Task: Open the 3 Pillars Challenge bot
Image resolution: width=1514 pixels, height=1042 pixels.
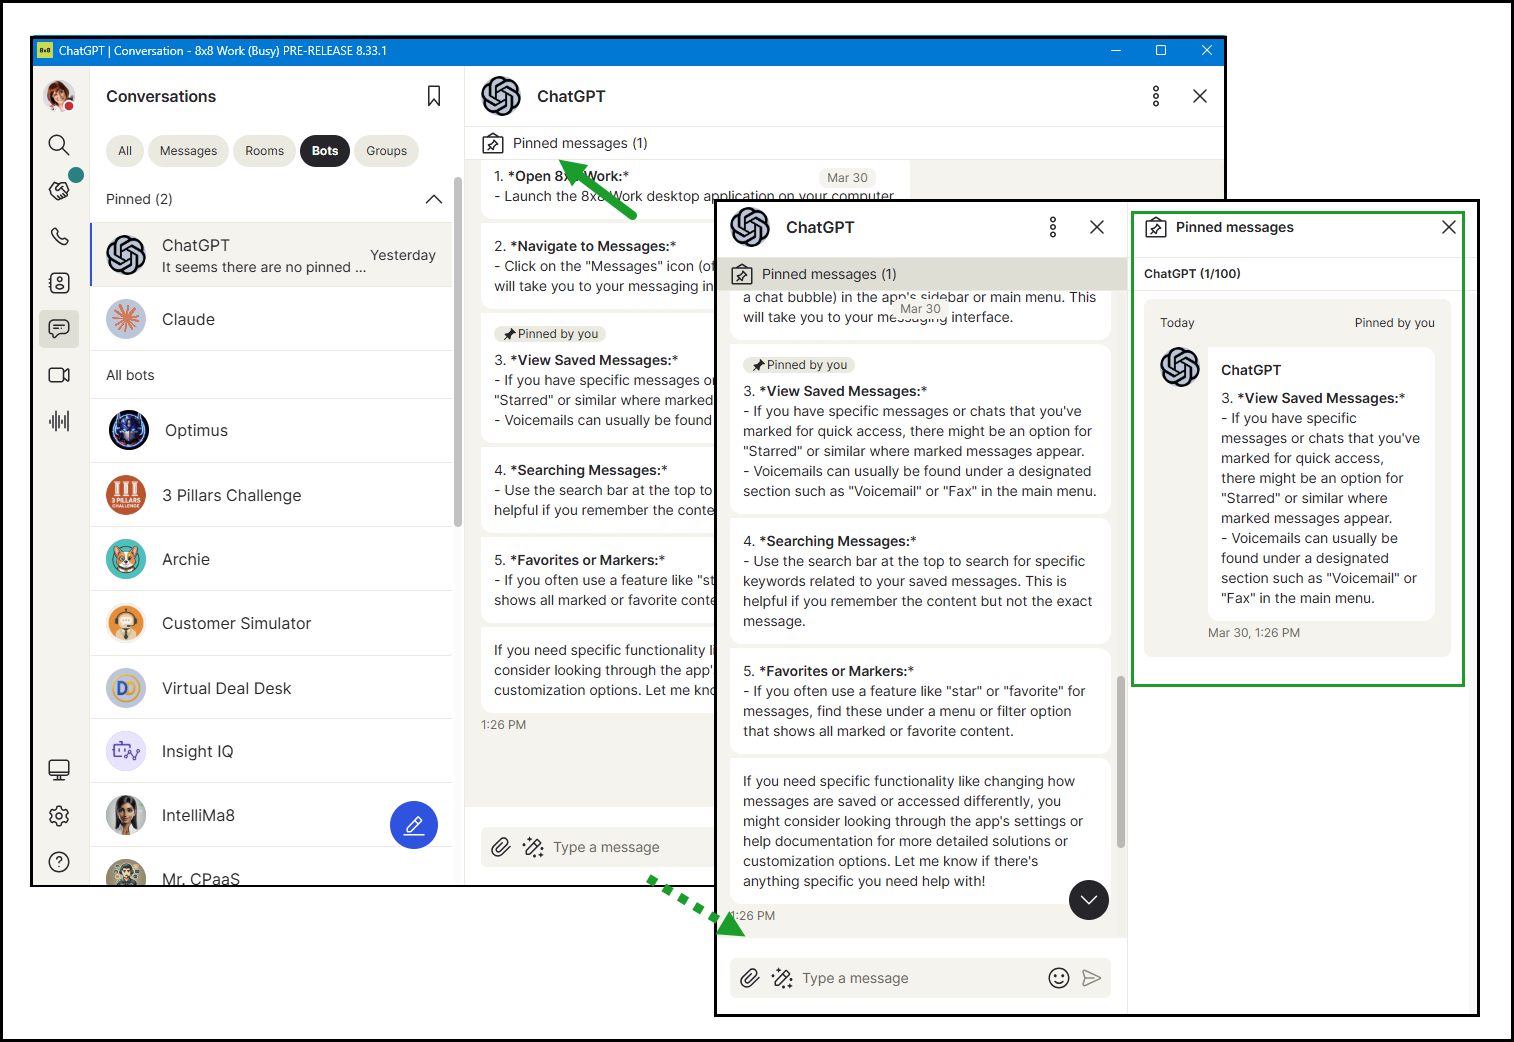Action: click(x=271, y=495)
